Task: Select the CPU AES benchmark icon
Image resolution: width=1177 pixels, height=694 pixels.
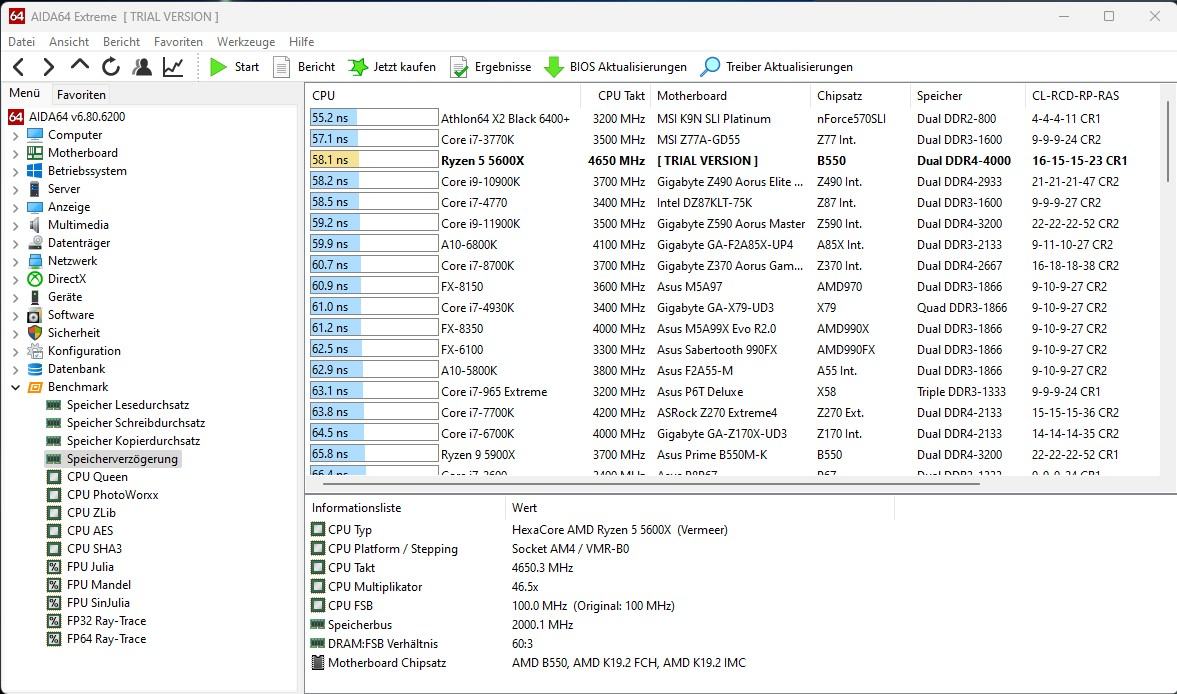Action: tap(53, 531)
